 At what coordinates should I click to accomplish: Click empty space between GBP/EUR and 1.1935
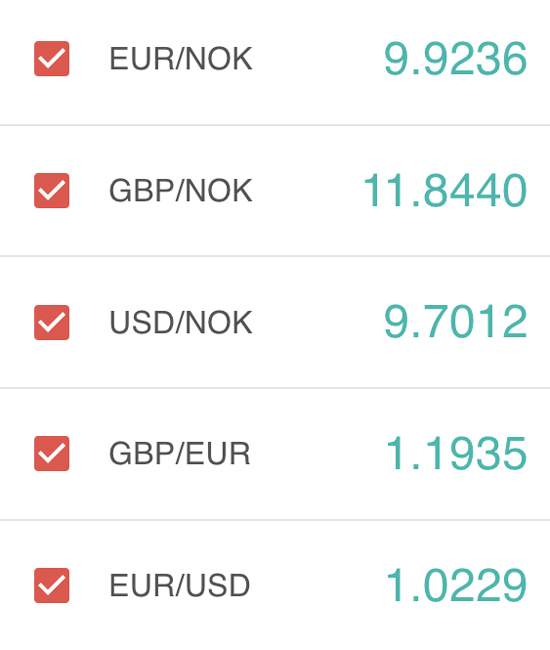[x=318, y=454]
